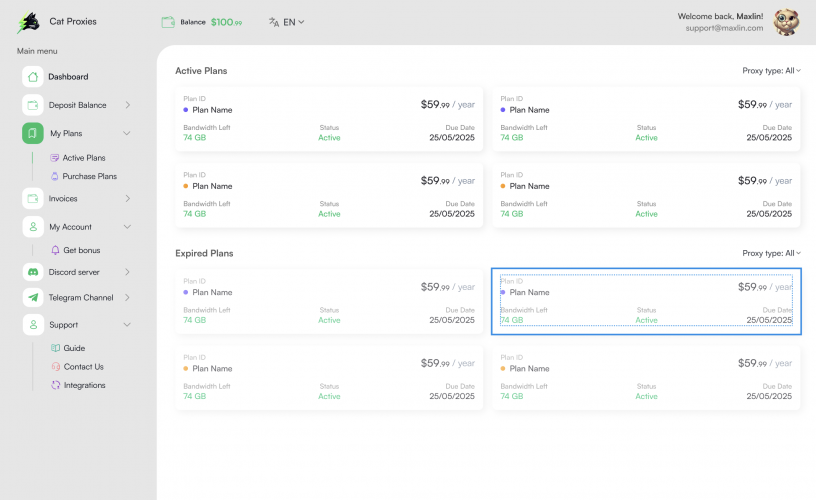Open the EN language dropdown
The width and height of the screenshot is (816, 500).
pos(294,22)
